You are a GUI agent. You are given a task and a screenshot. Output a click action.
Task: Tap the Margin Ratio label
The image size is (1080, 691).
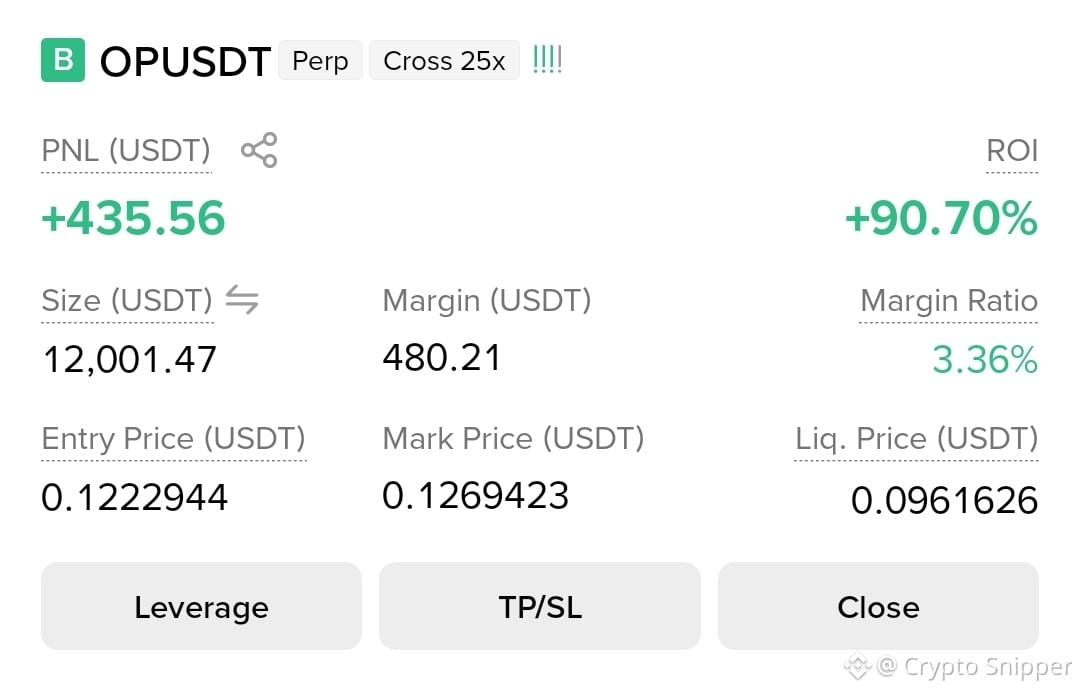tap(948, 300)
